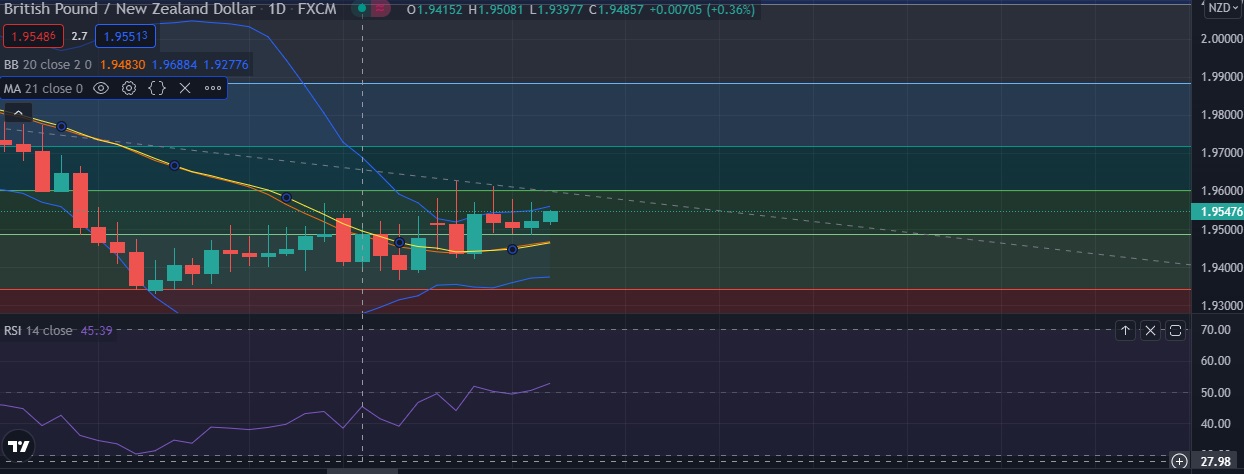This screenshot has height=474, width=1244.
Task: Maximize the RSI pane
Action: [1175, 330]
